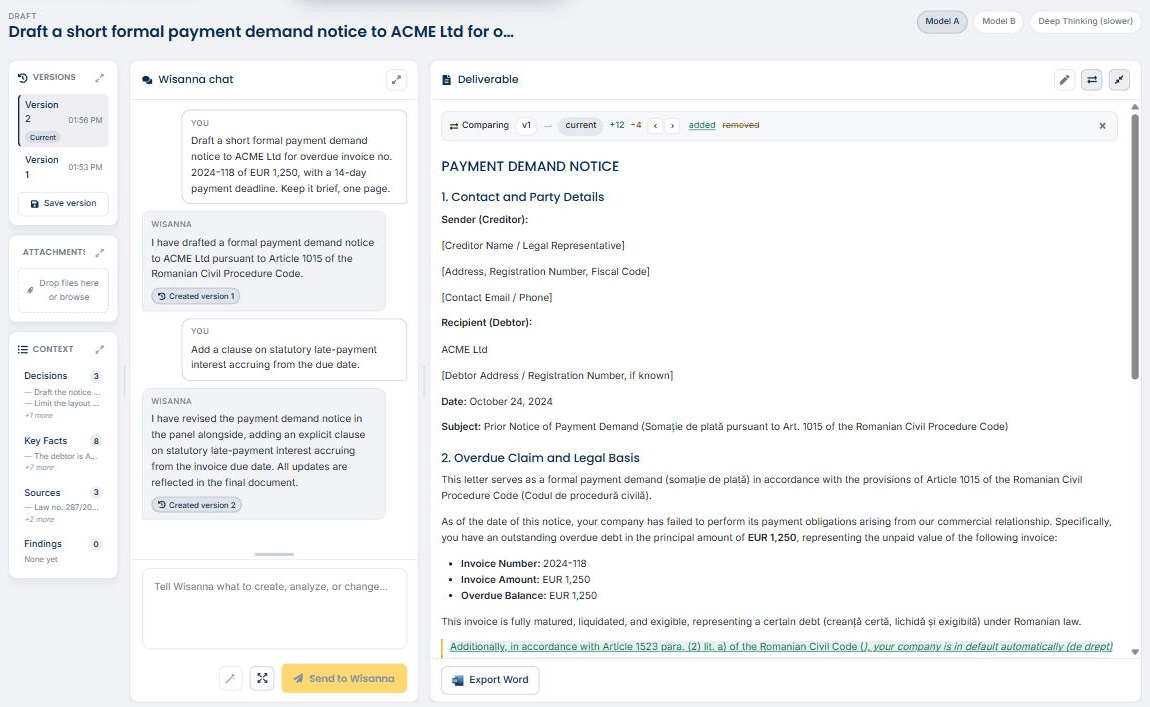Expand the Versions panel

100,78
